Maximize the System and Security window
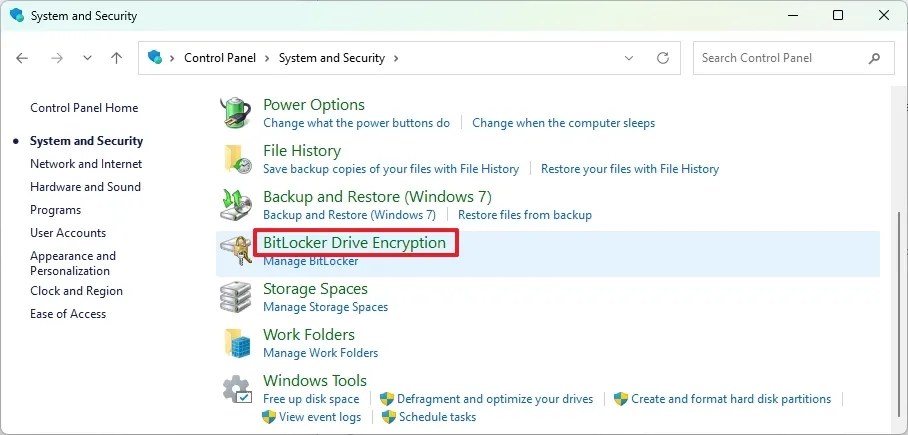The image size is (908, 435). [x=838, y=16]
